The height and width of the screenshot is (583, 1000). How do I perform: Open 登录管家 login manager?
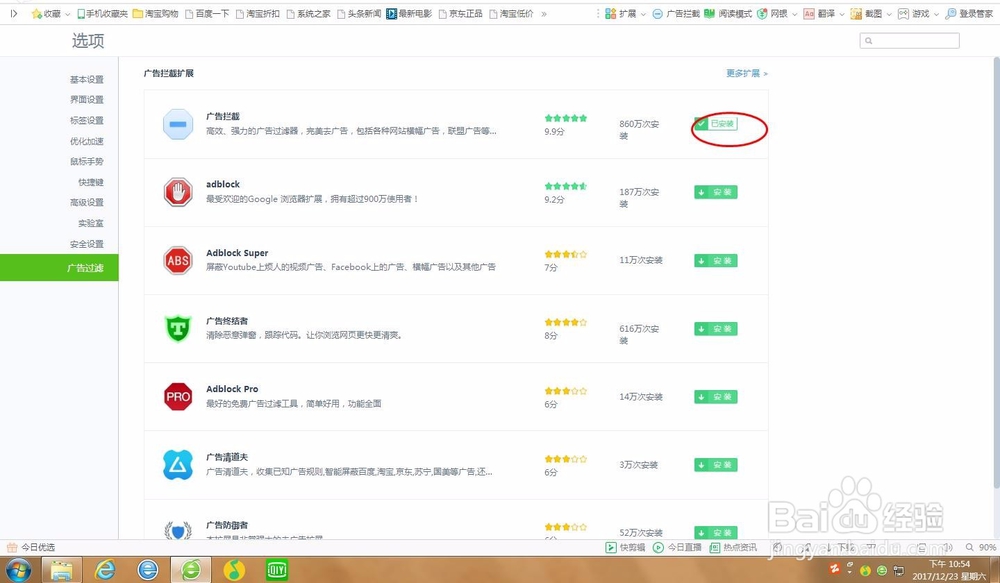(x=969, y=13)
